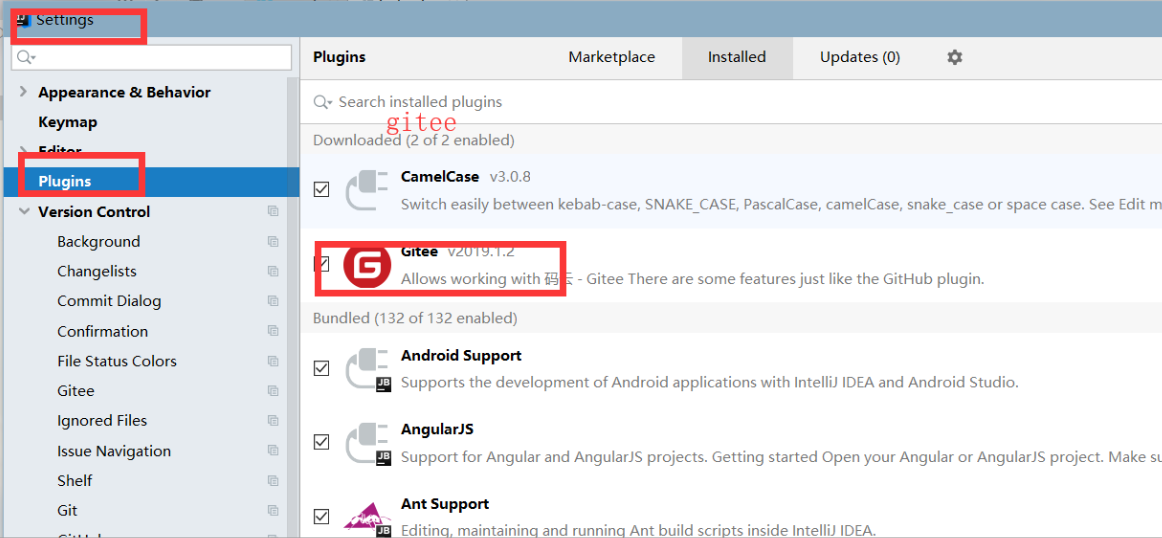
Task: Click the magnifier in installed plugins search
Action: (x=322, y=102)
